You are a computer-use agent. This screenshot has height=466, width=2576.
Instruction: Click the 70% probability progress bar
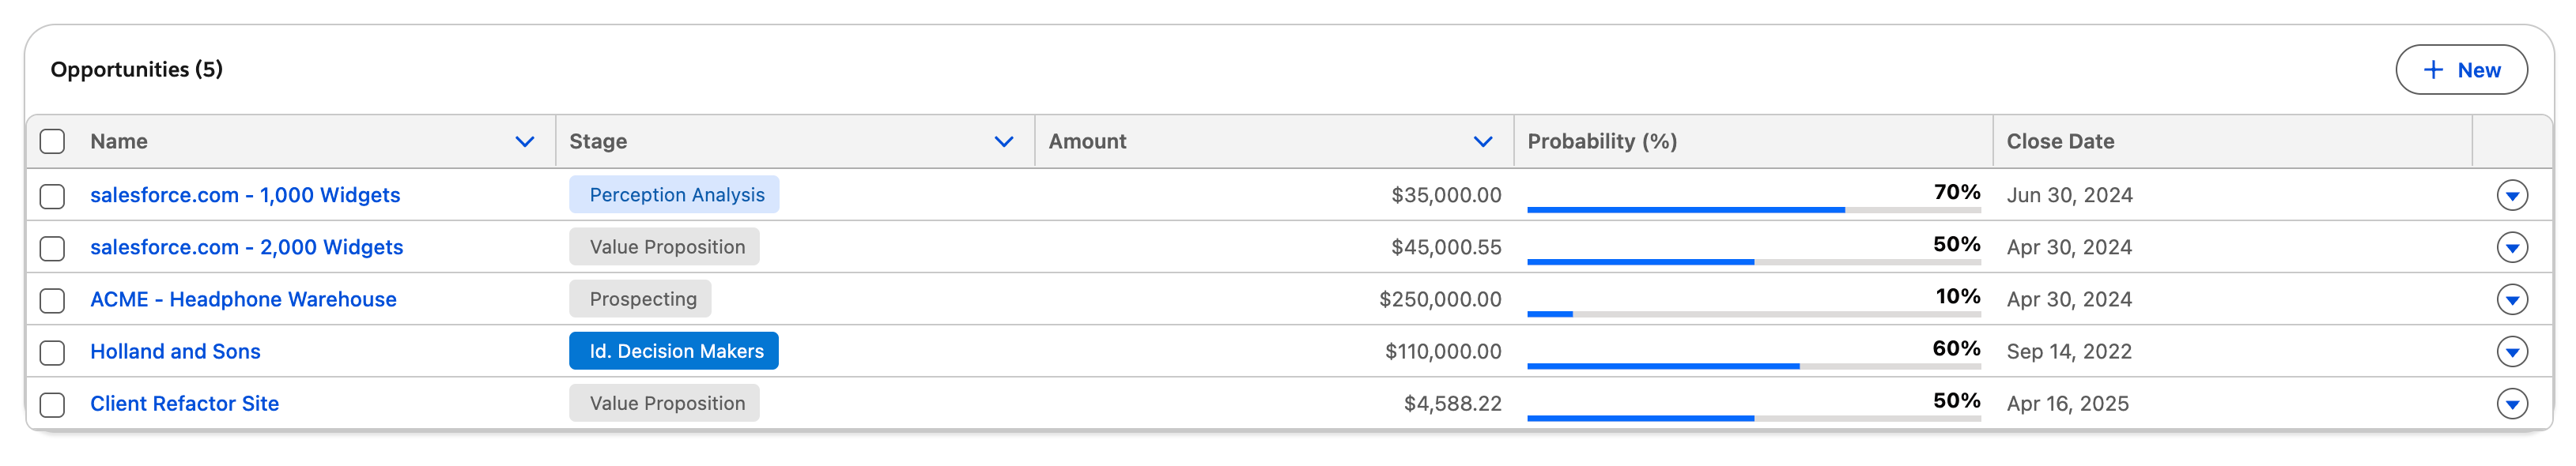1753,209
